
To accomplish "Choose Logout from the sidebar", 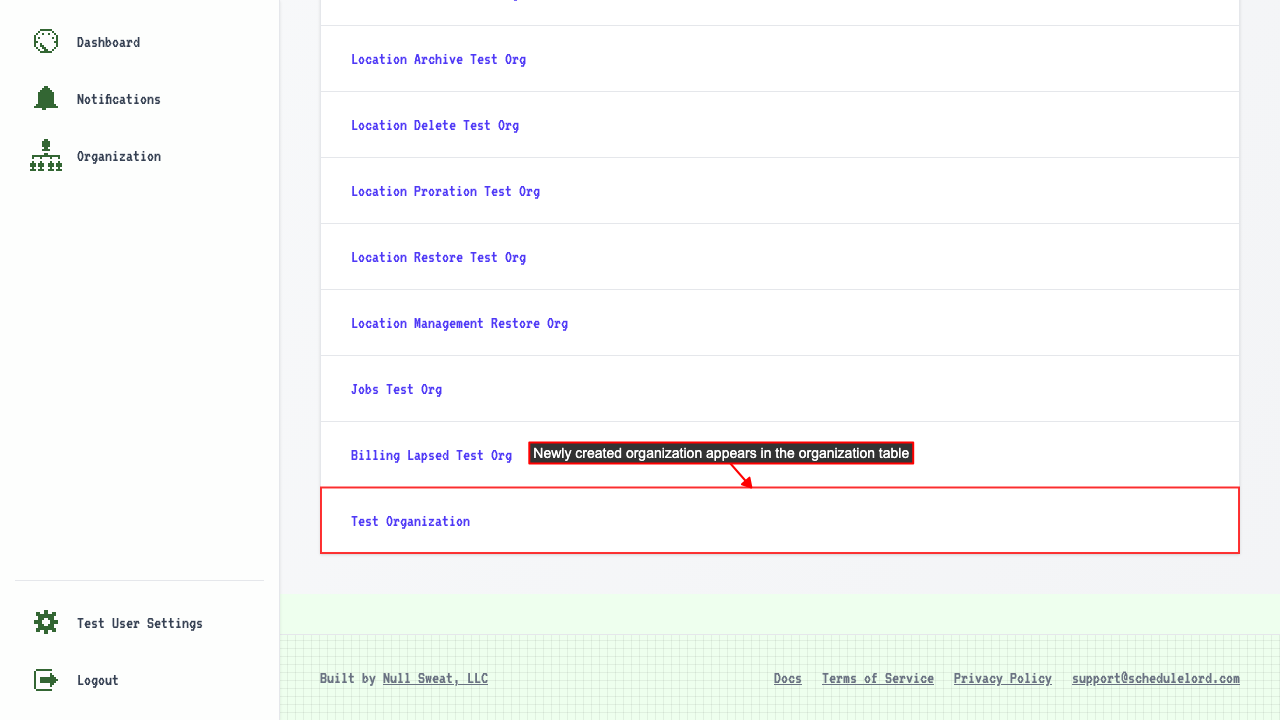I will tap(97, 680).
